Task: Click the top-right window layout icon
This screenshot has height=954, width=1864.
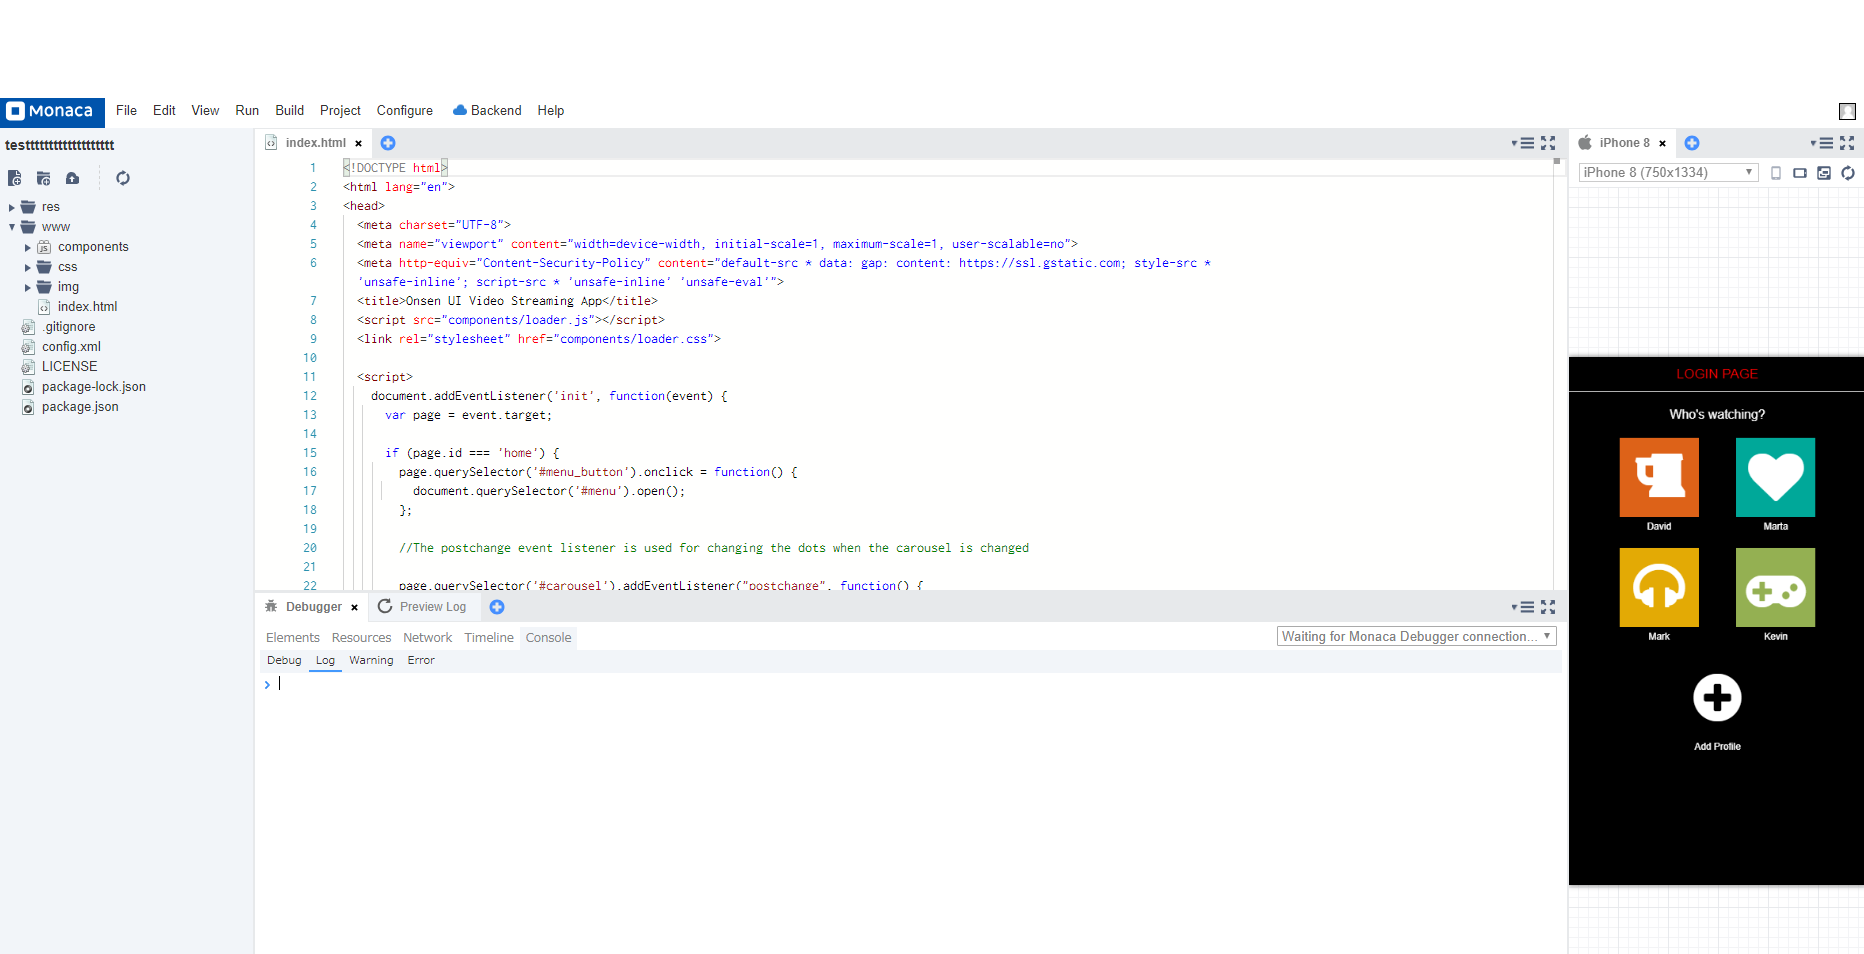Action: pyautogui.click(x=1847, y=111)
